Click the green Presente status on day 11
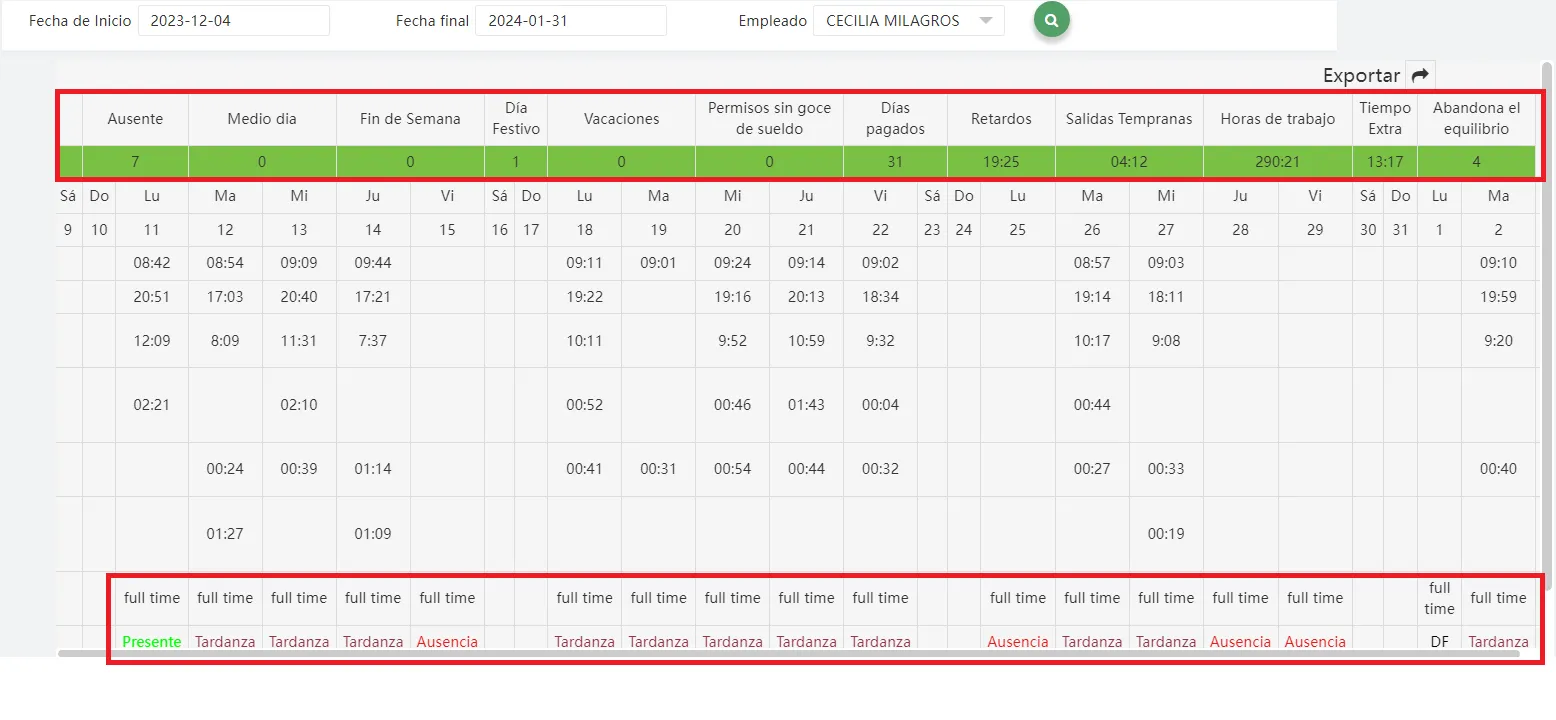 coord(152,641)
